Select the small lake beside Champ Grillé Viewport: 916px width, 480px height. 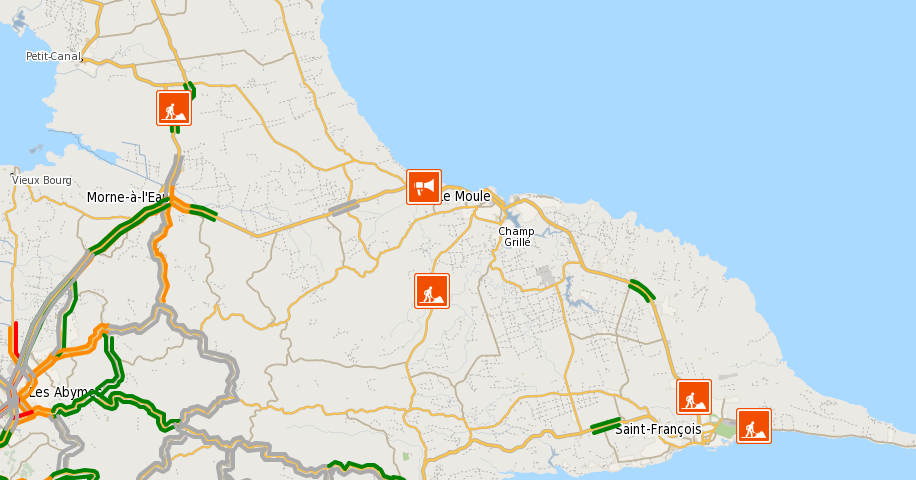(x=513, y=218)
